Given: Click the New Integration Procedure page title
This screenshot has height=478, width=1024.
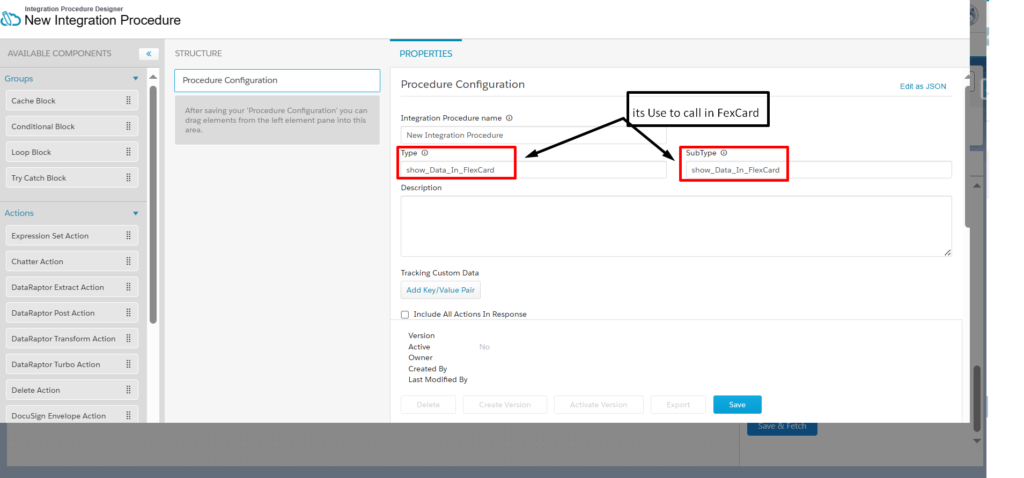Looking at the screenshot, I should point(103,20).
